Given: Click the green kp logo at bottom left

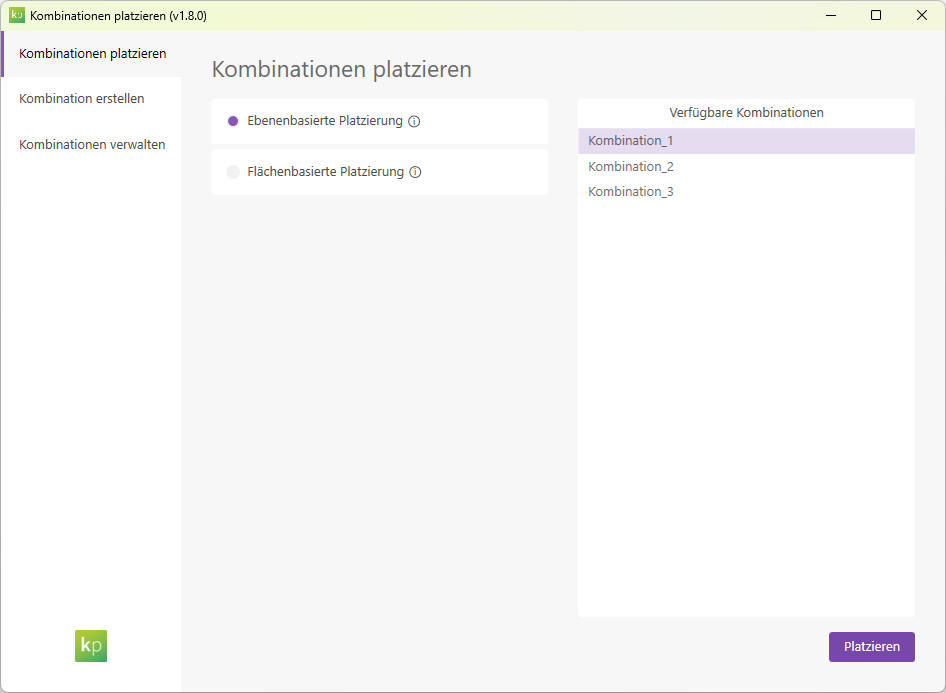Looking at the screenshot, I should coord(90,646).
